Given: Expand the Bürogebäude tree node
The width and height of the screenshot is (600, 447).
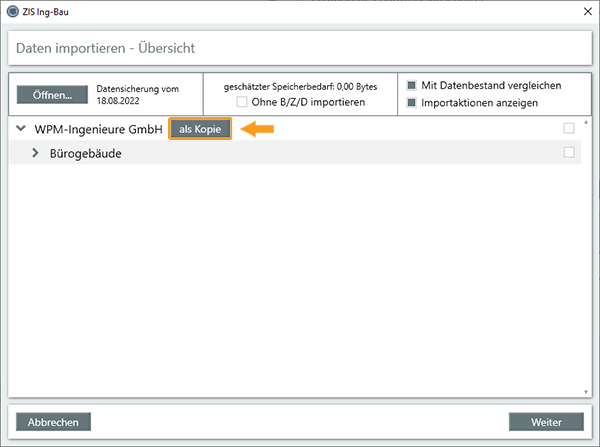Looking at the screenshot, I should click(37, 153).
